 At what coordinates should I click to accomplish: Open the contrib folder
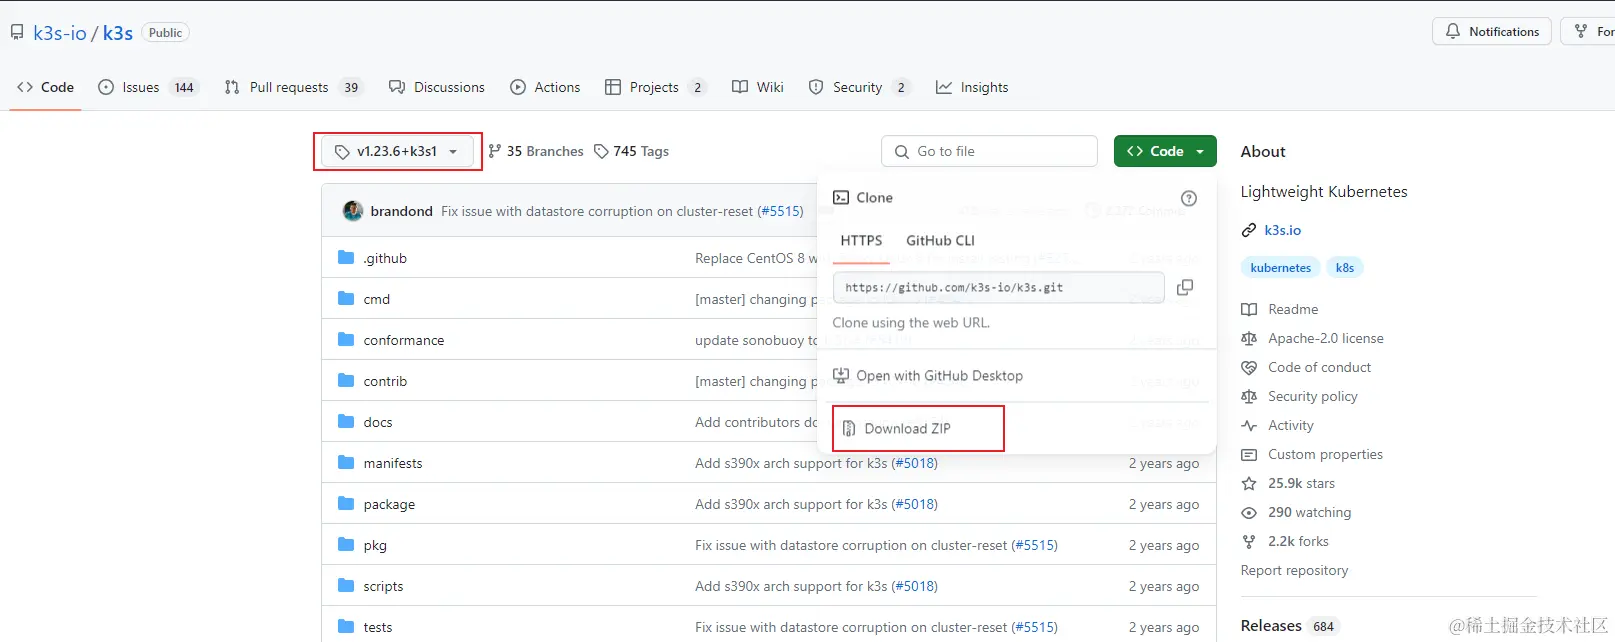click(x=385, y=381)
